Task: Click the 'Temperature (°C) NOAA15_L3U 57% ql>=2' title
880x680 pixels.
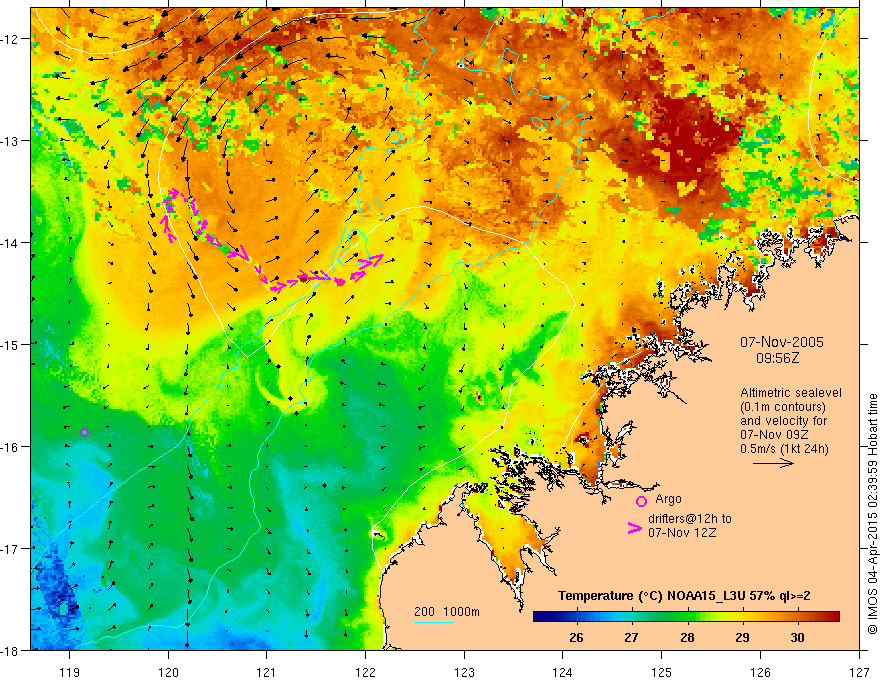Action: (x=684, y=596)
